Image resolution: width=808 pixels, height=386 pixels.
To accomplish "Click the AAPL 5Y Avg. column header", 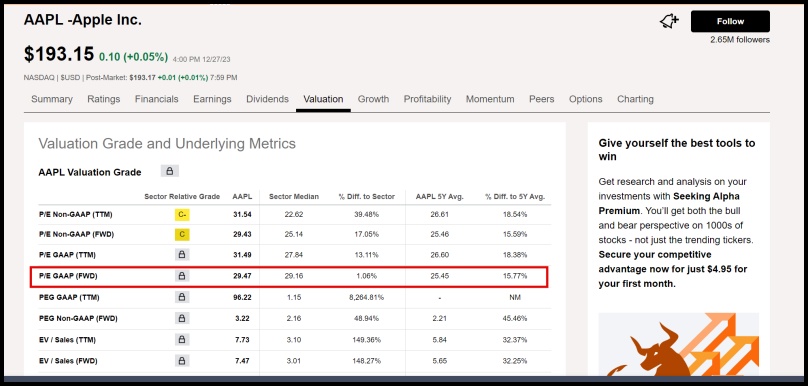I will (x=440, y=196).
